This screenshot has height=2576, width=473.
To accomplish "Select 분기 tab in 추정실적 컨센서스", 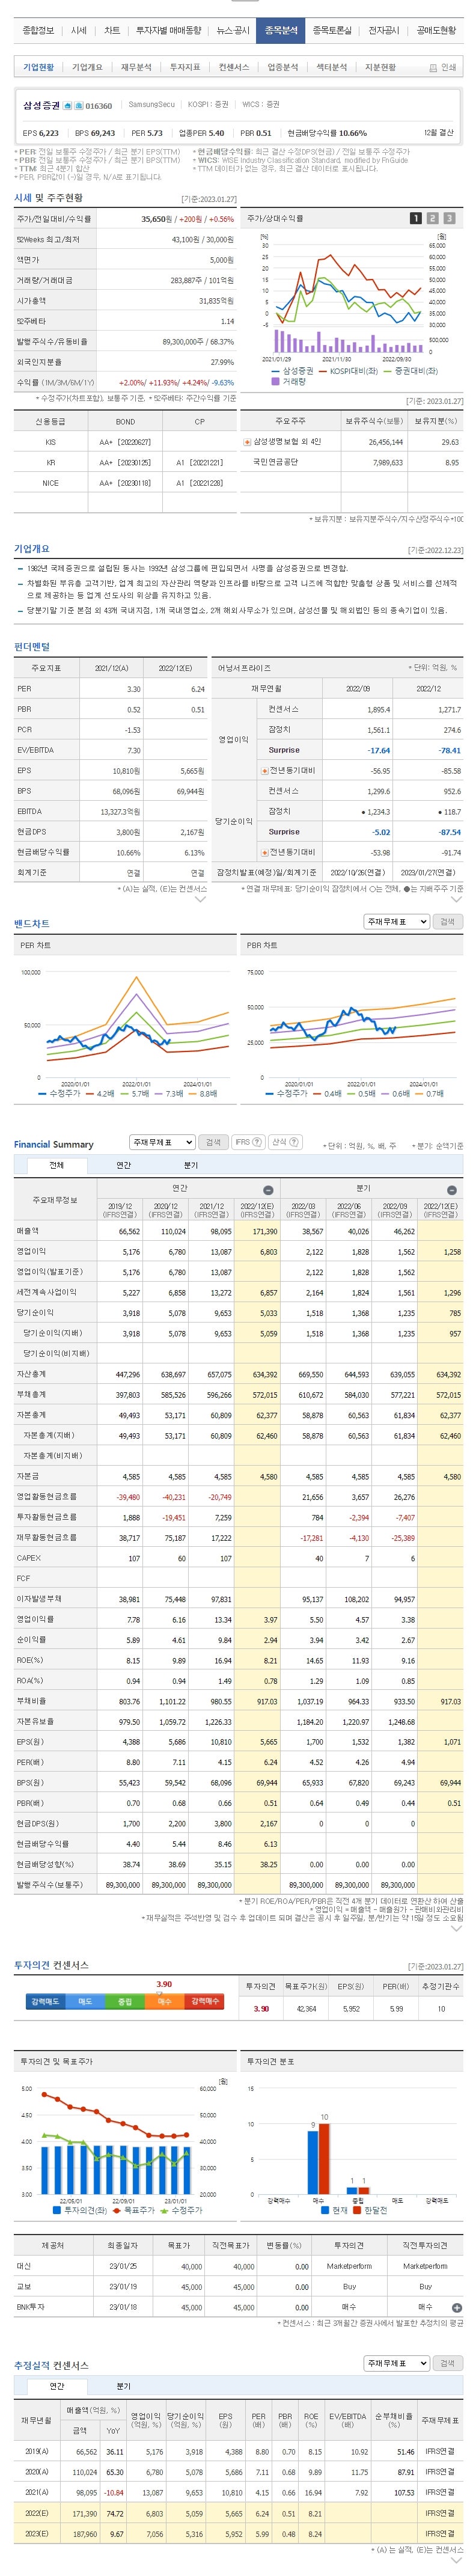I will point(123,2386).
